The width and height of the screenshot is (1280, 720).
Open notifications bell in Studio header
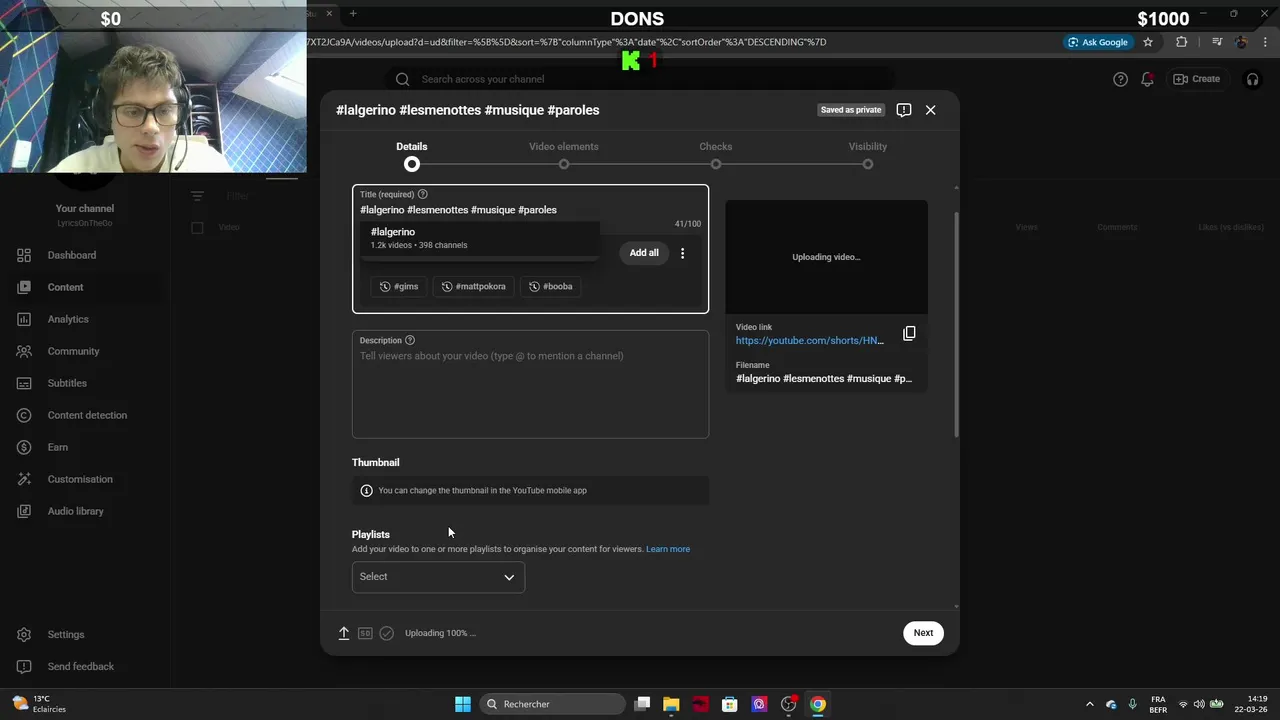[x=1147, y=79]
